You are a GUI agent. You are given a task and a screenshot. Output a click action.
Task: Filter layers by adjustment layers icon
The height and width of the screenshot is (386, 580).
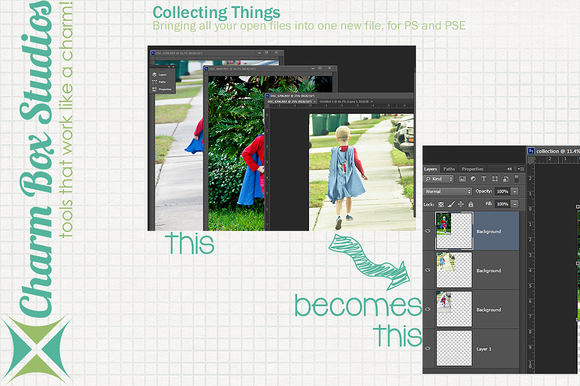click(473, 179)
